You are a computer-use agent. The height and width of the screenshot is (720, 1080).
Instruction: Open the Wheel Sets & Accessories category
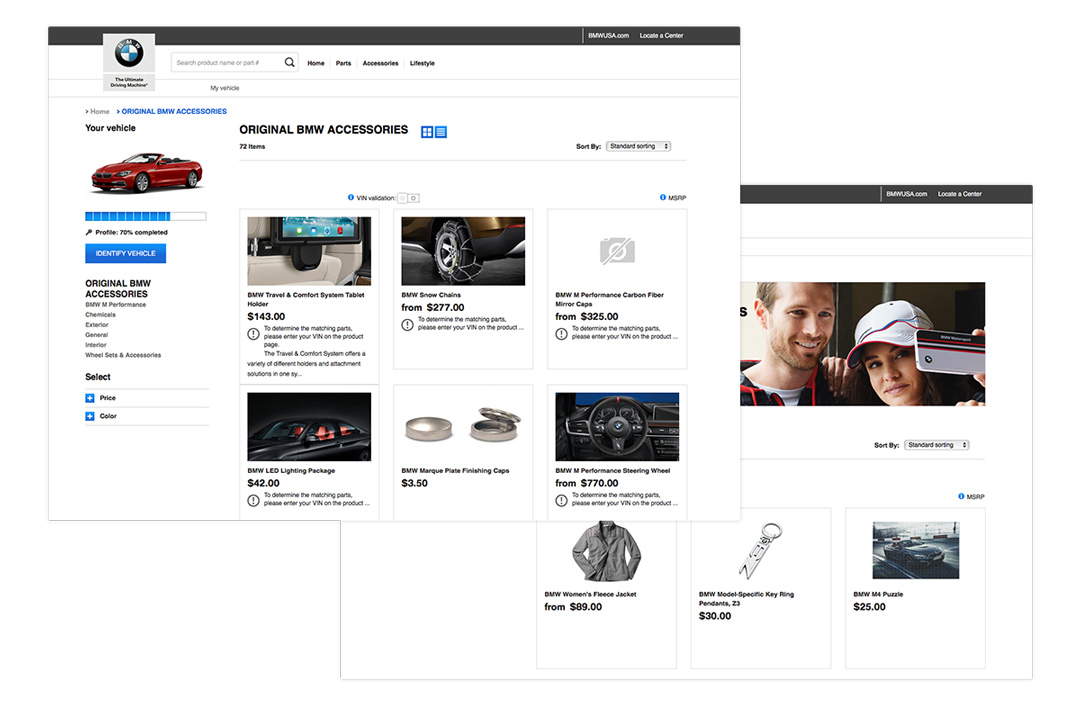click(x=123, y=356)
